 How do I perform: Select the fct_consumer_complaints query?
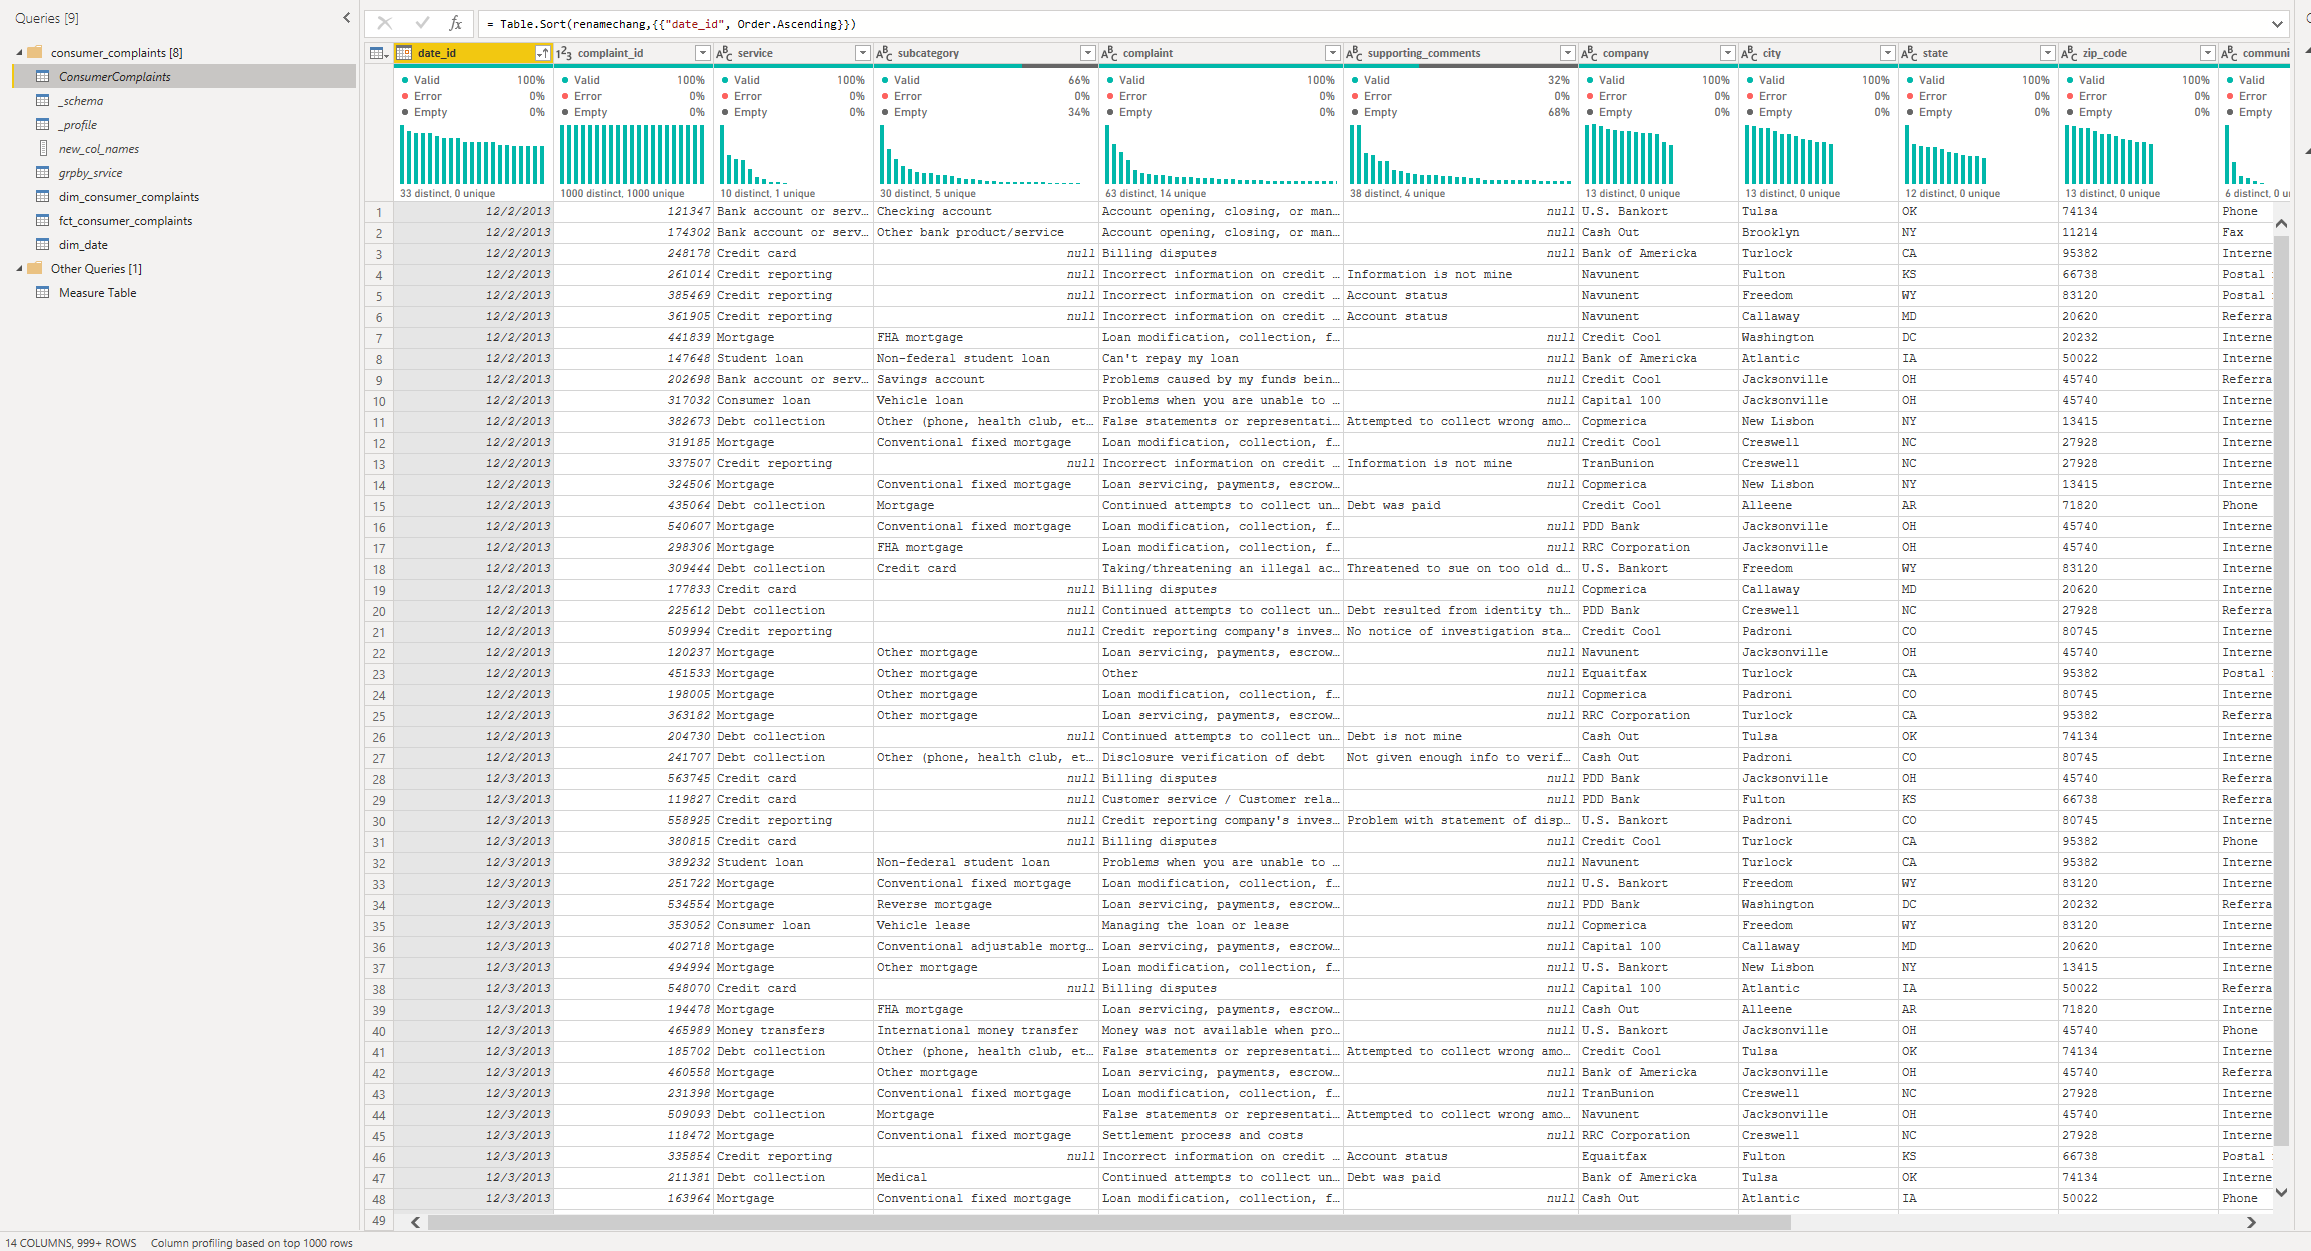pyautogui.click(x=184, y=220)
